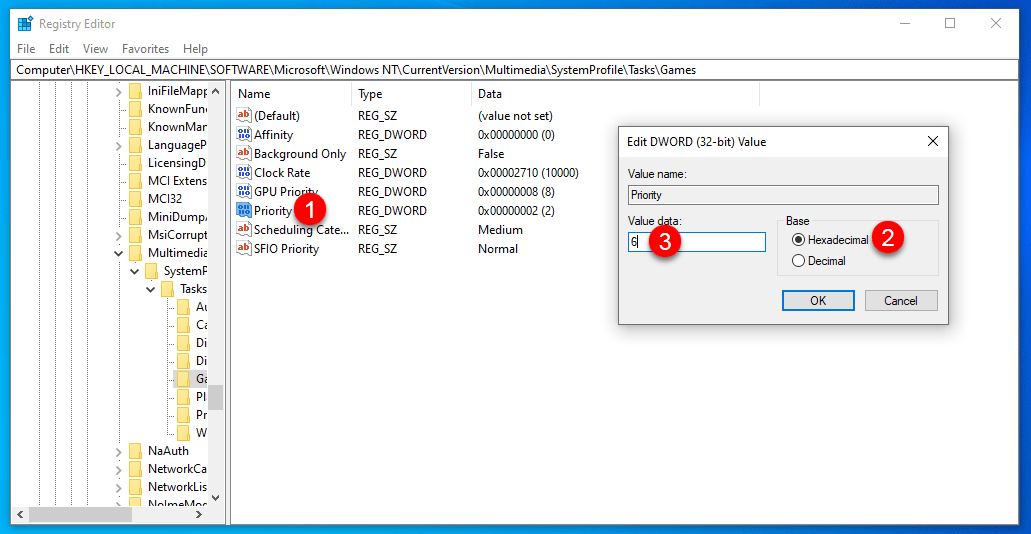
Task: Click the Multimedia folder icon
Action: tap(136, 253)
